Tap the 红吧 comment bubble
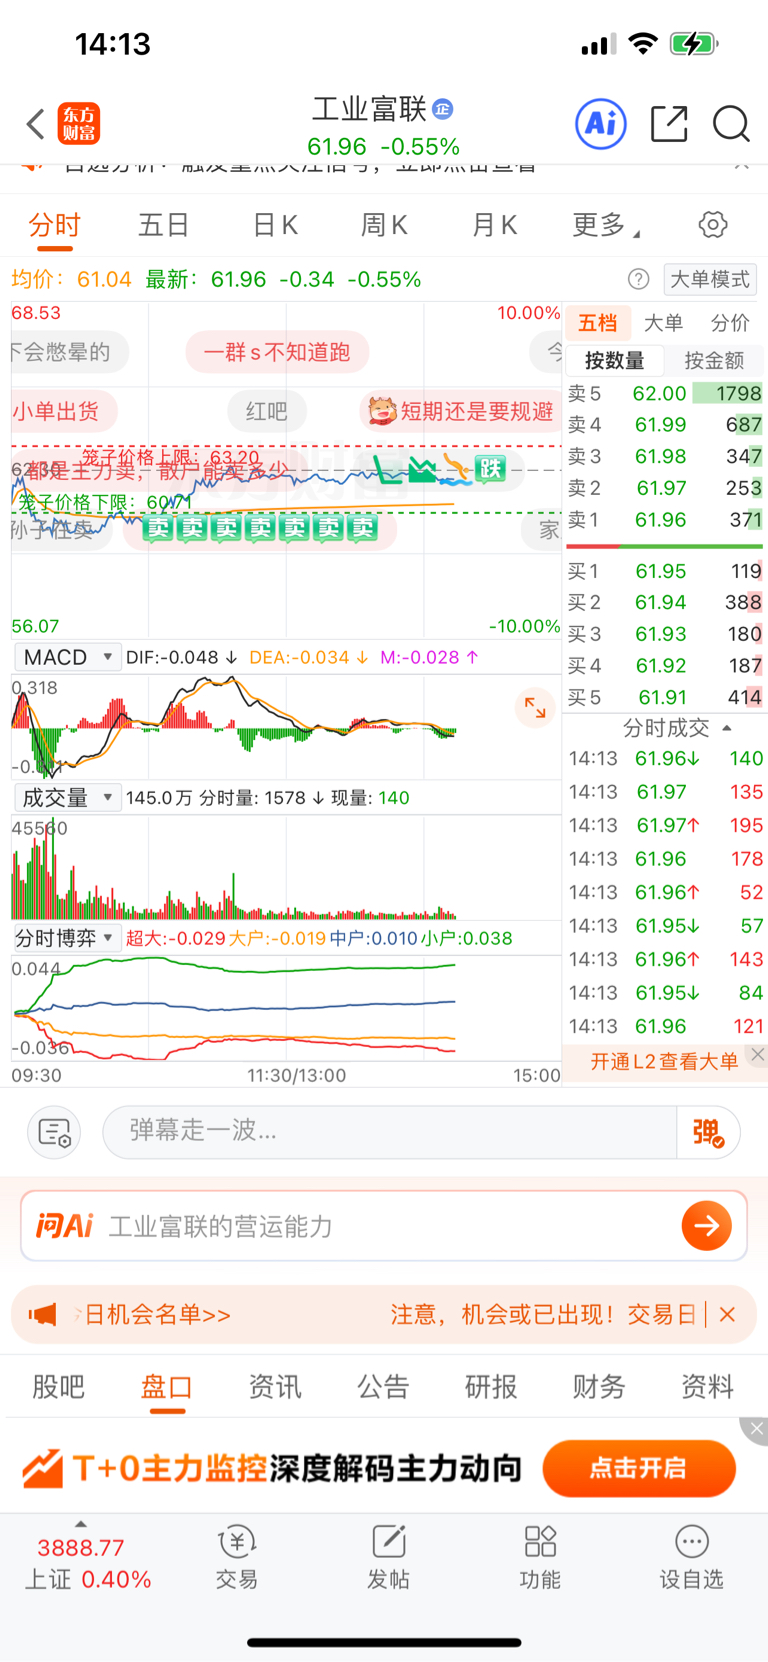Viewport: 768px width, 1662px height. 266,411
